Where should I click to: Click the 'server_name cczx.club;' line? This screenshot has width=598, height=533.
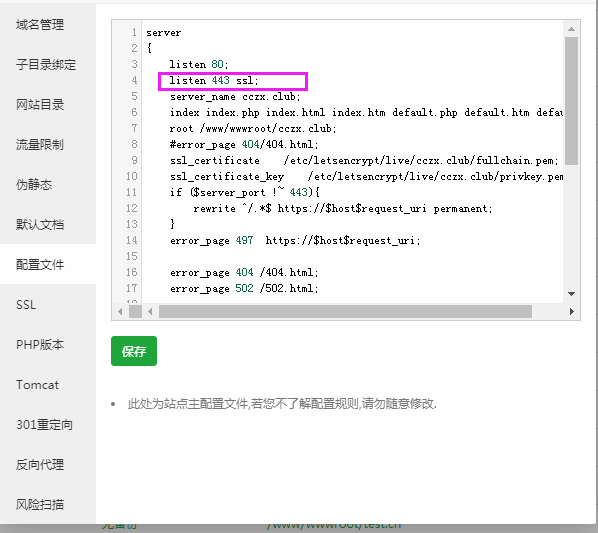[x=235, y=97]
